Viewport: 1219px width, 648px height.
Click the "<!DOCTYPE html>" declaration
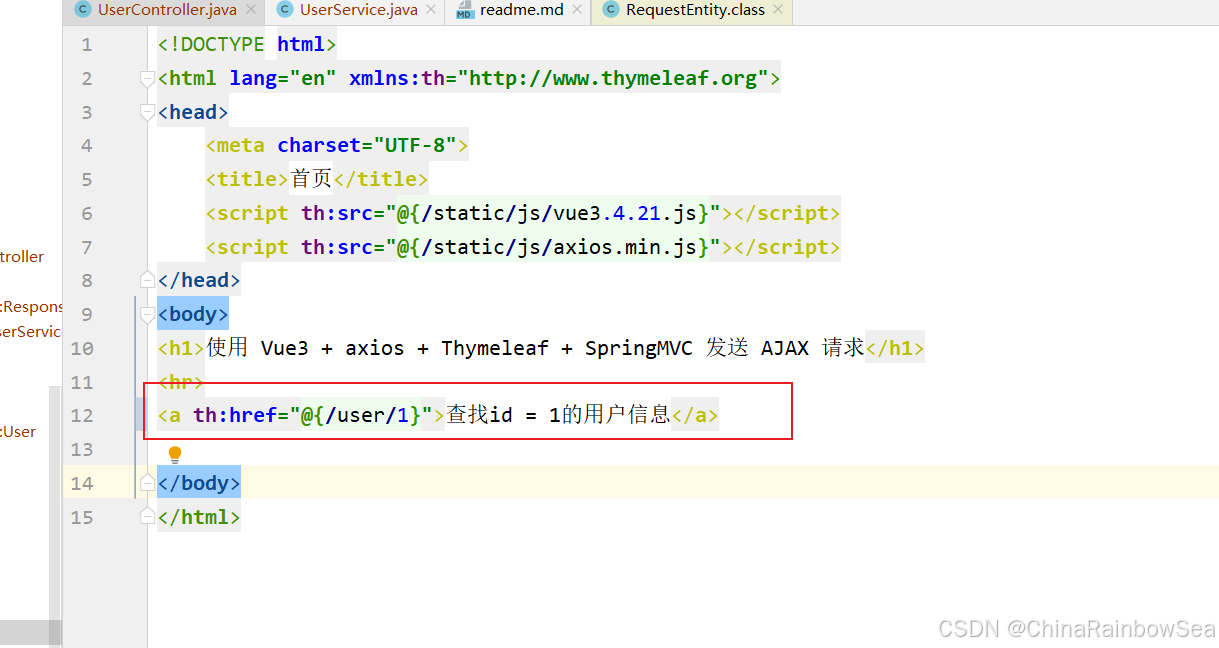(247, 45)
